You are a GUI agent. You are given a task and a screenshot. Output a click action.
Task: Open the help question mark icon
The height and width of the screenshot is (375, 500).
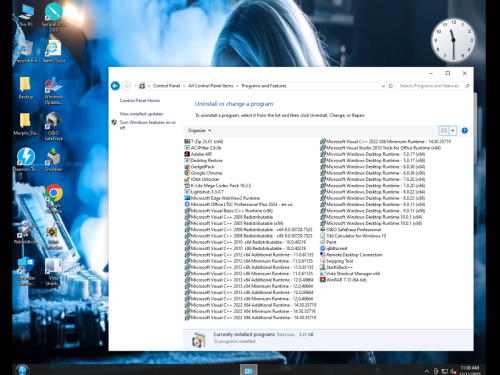click(x=465, y=131)
